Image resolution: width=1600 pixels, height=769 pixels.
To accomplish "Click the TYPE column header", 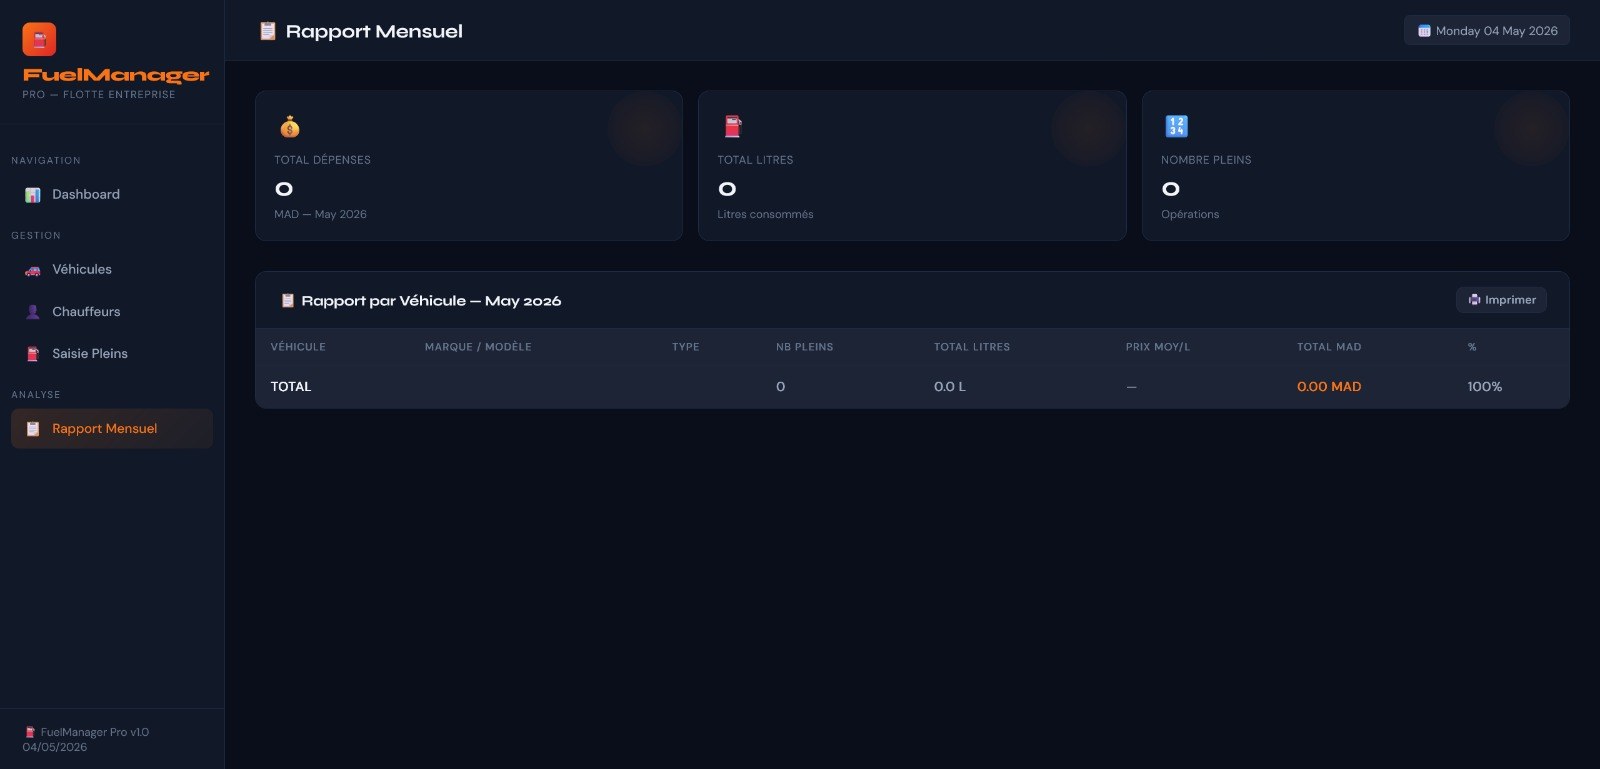I will [686, 347].
